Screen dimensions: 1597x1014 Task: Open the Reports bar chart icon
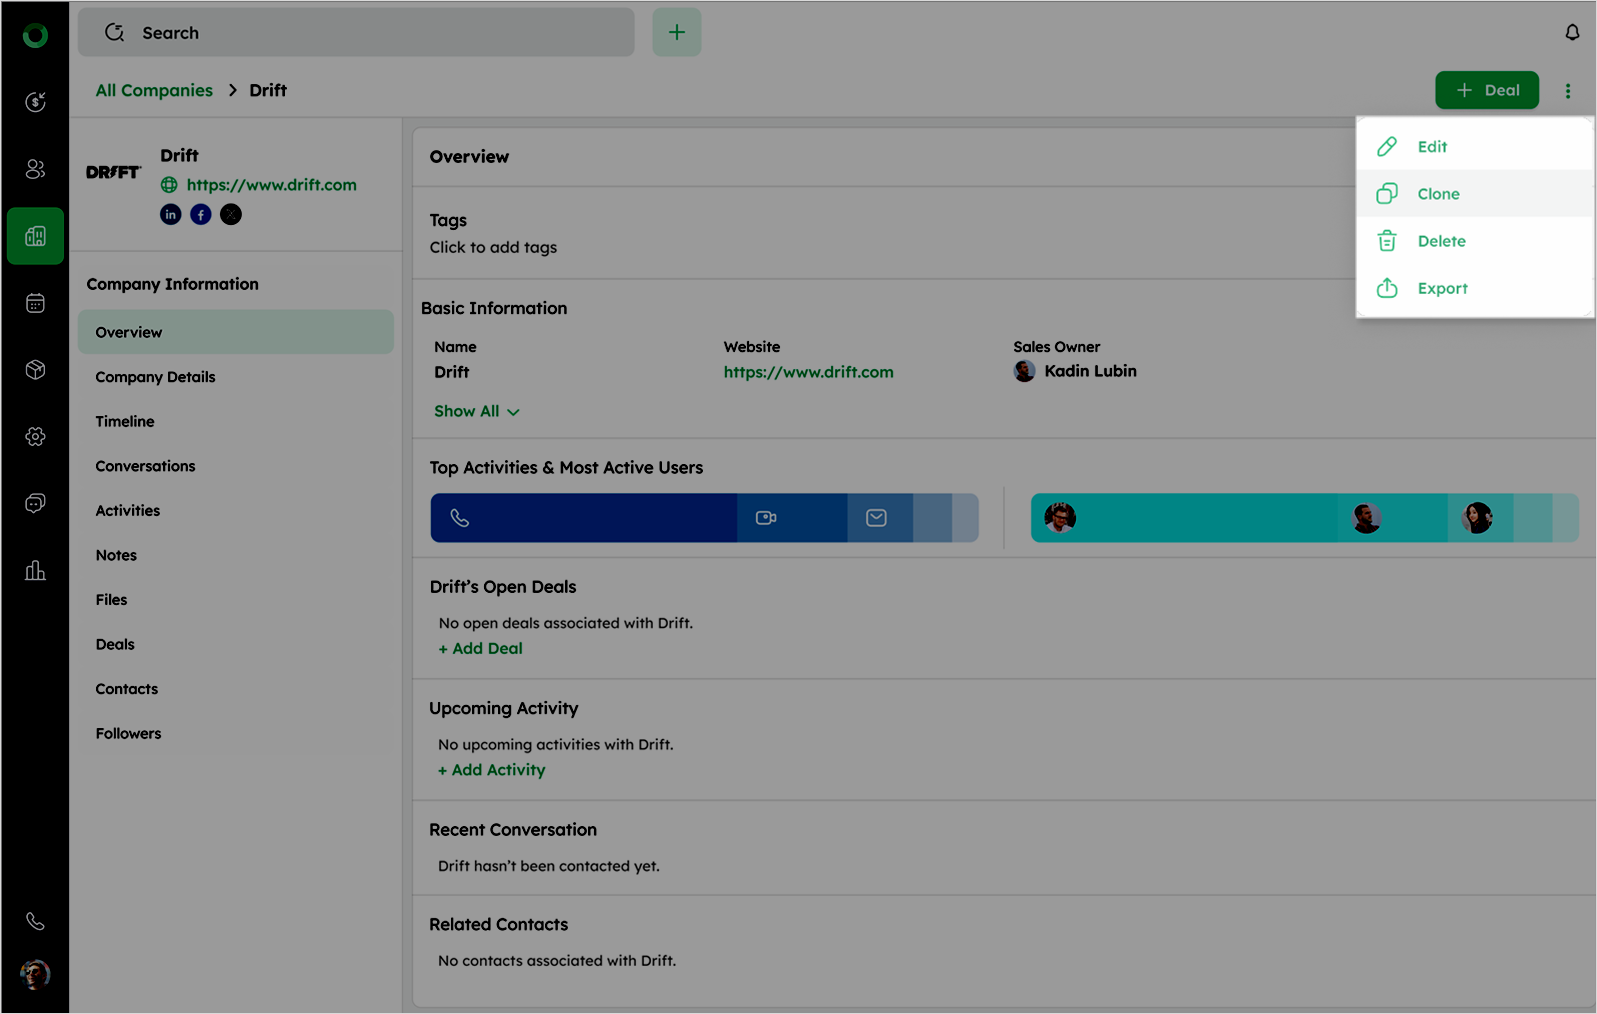point(35,571)
